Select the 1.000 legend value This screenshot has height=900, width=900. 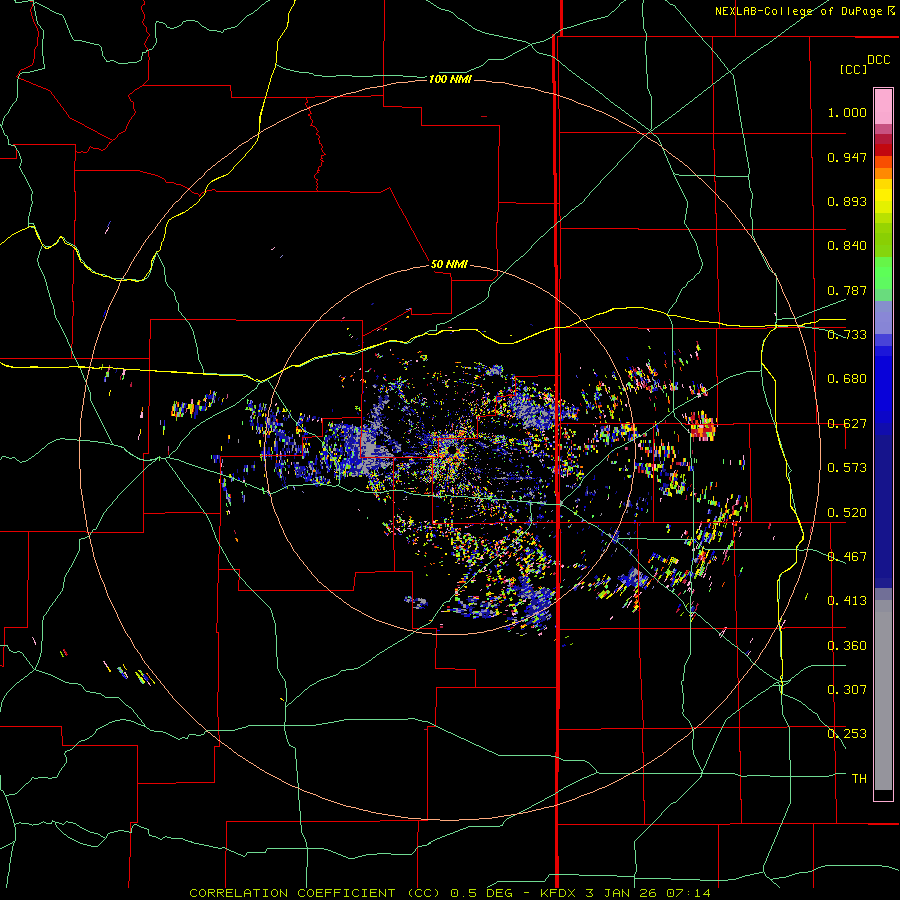pyautogui.click(x=847, y=112)
